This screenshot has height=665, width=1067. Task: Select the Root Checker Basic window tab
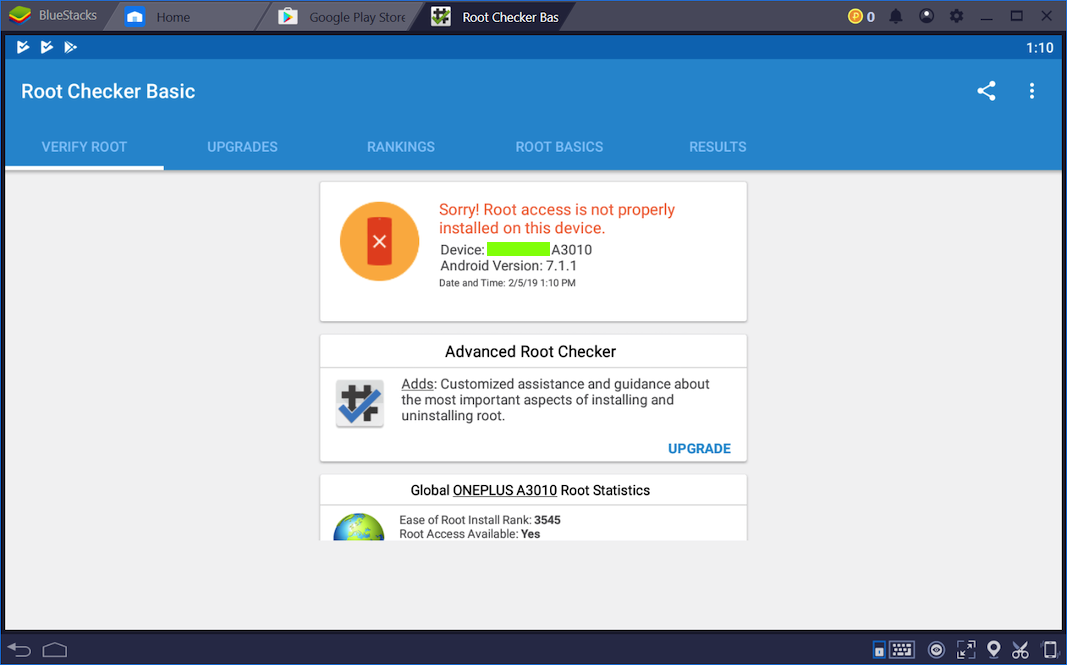click(x=495, y=17)
